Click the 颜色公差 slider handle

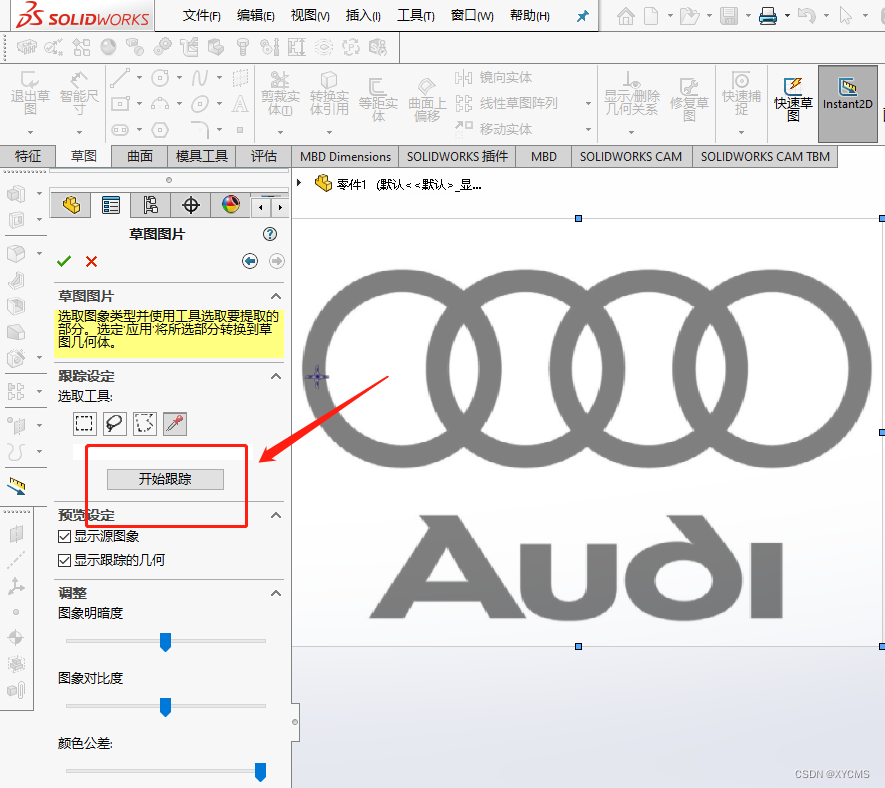click(x=260, y=772)
